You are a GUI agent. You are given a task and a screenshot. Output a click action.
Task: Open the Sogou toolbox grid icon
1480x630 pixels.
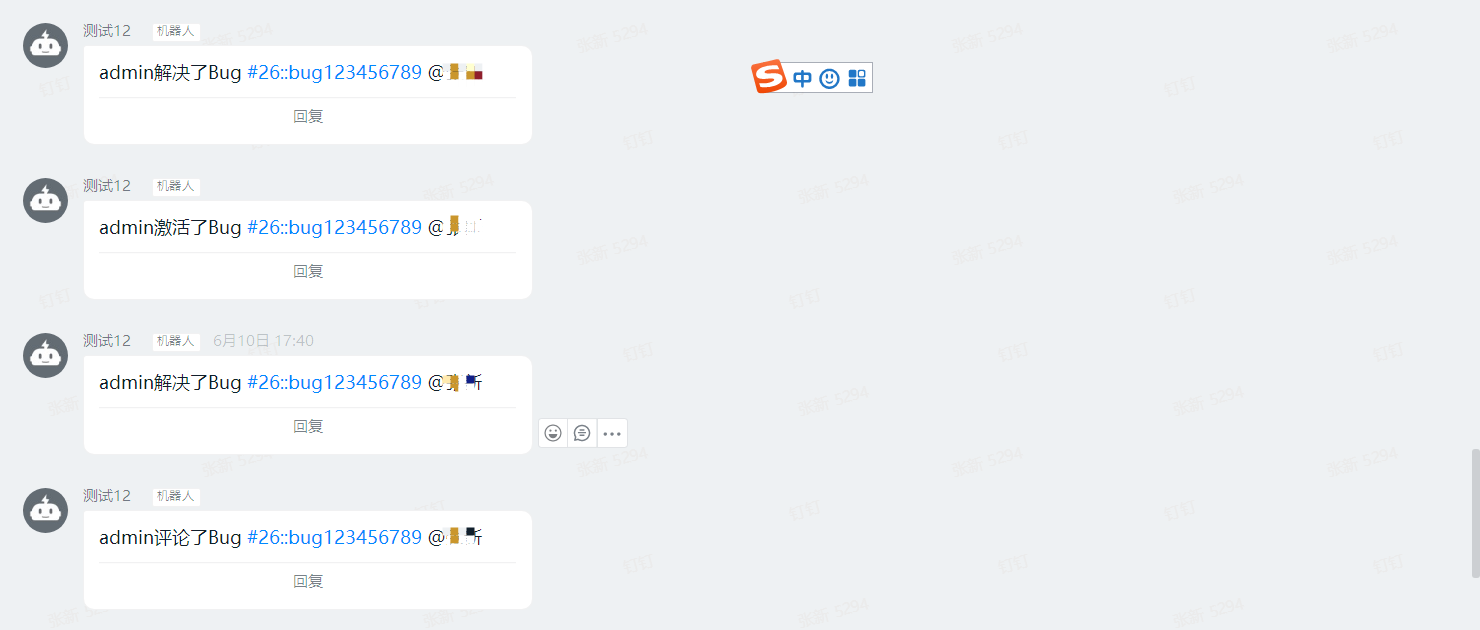pos(857,78)
